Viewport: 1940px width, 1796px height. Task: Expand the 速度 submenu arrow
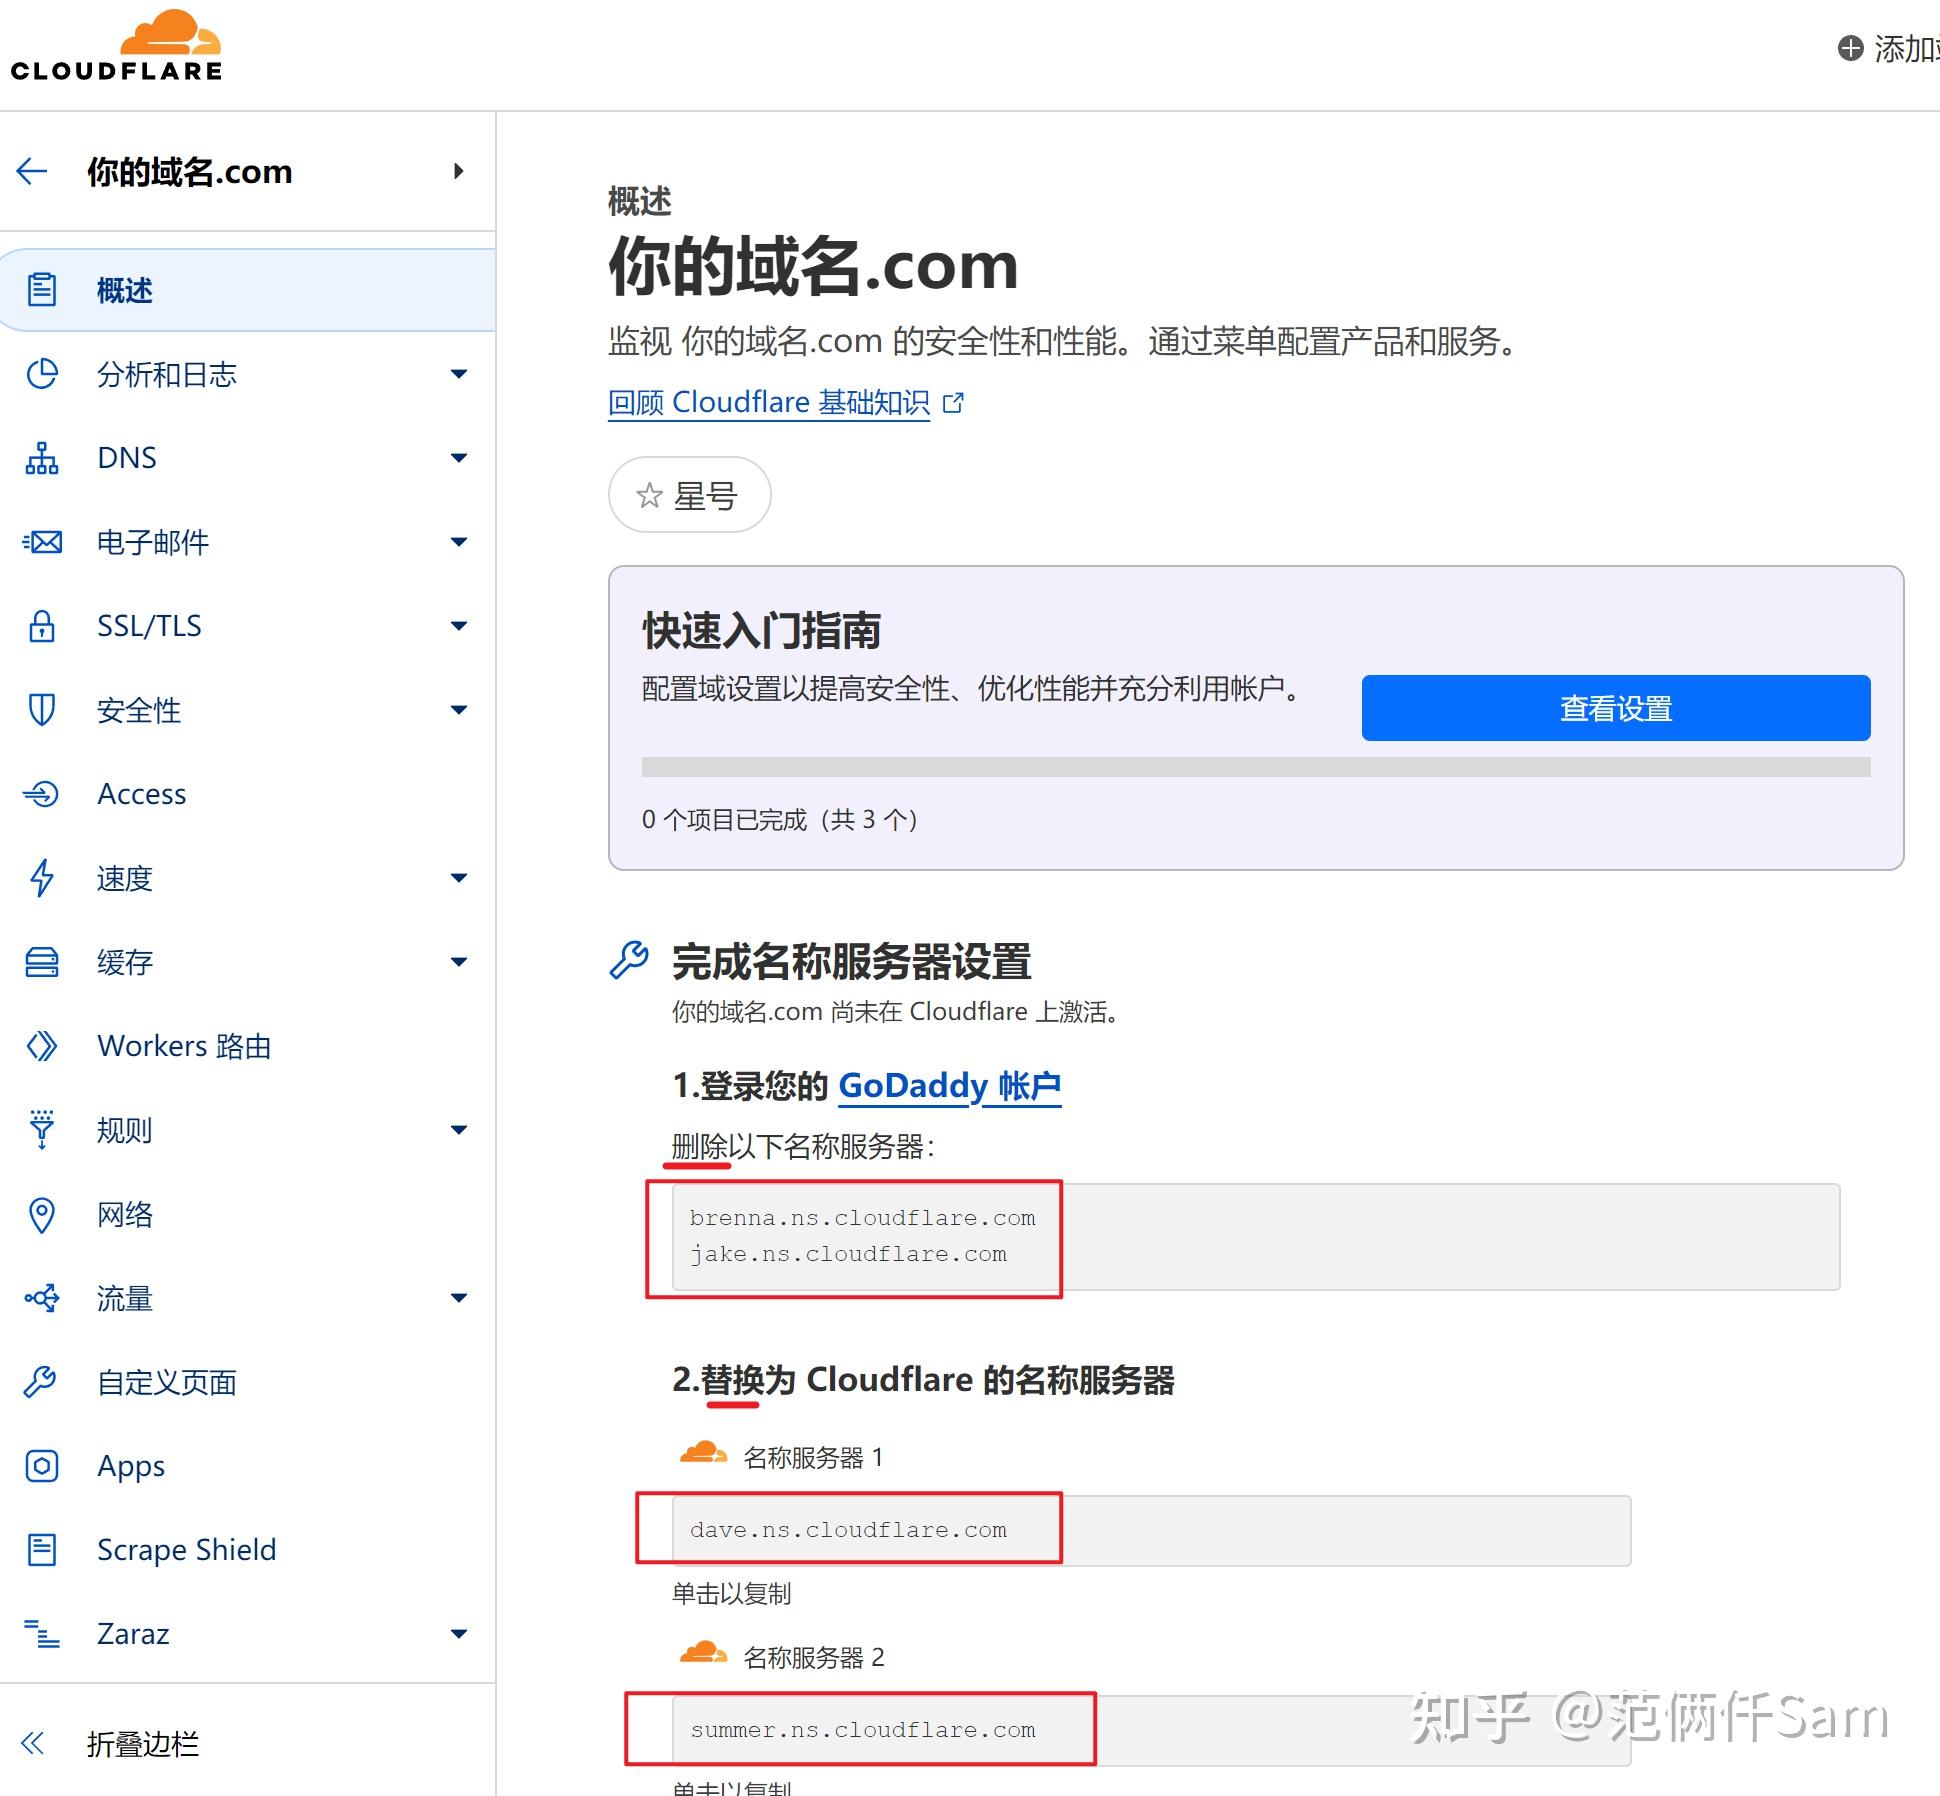coord(459,878)
